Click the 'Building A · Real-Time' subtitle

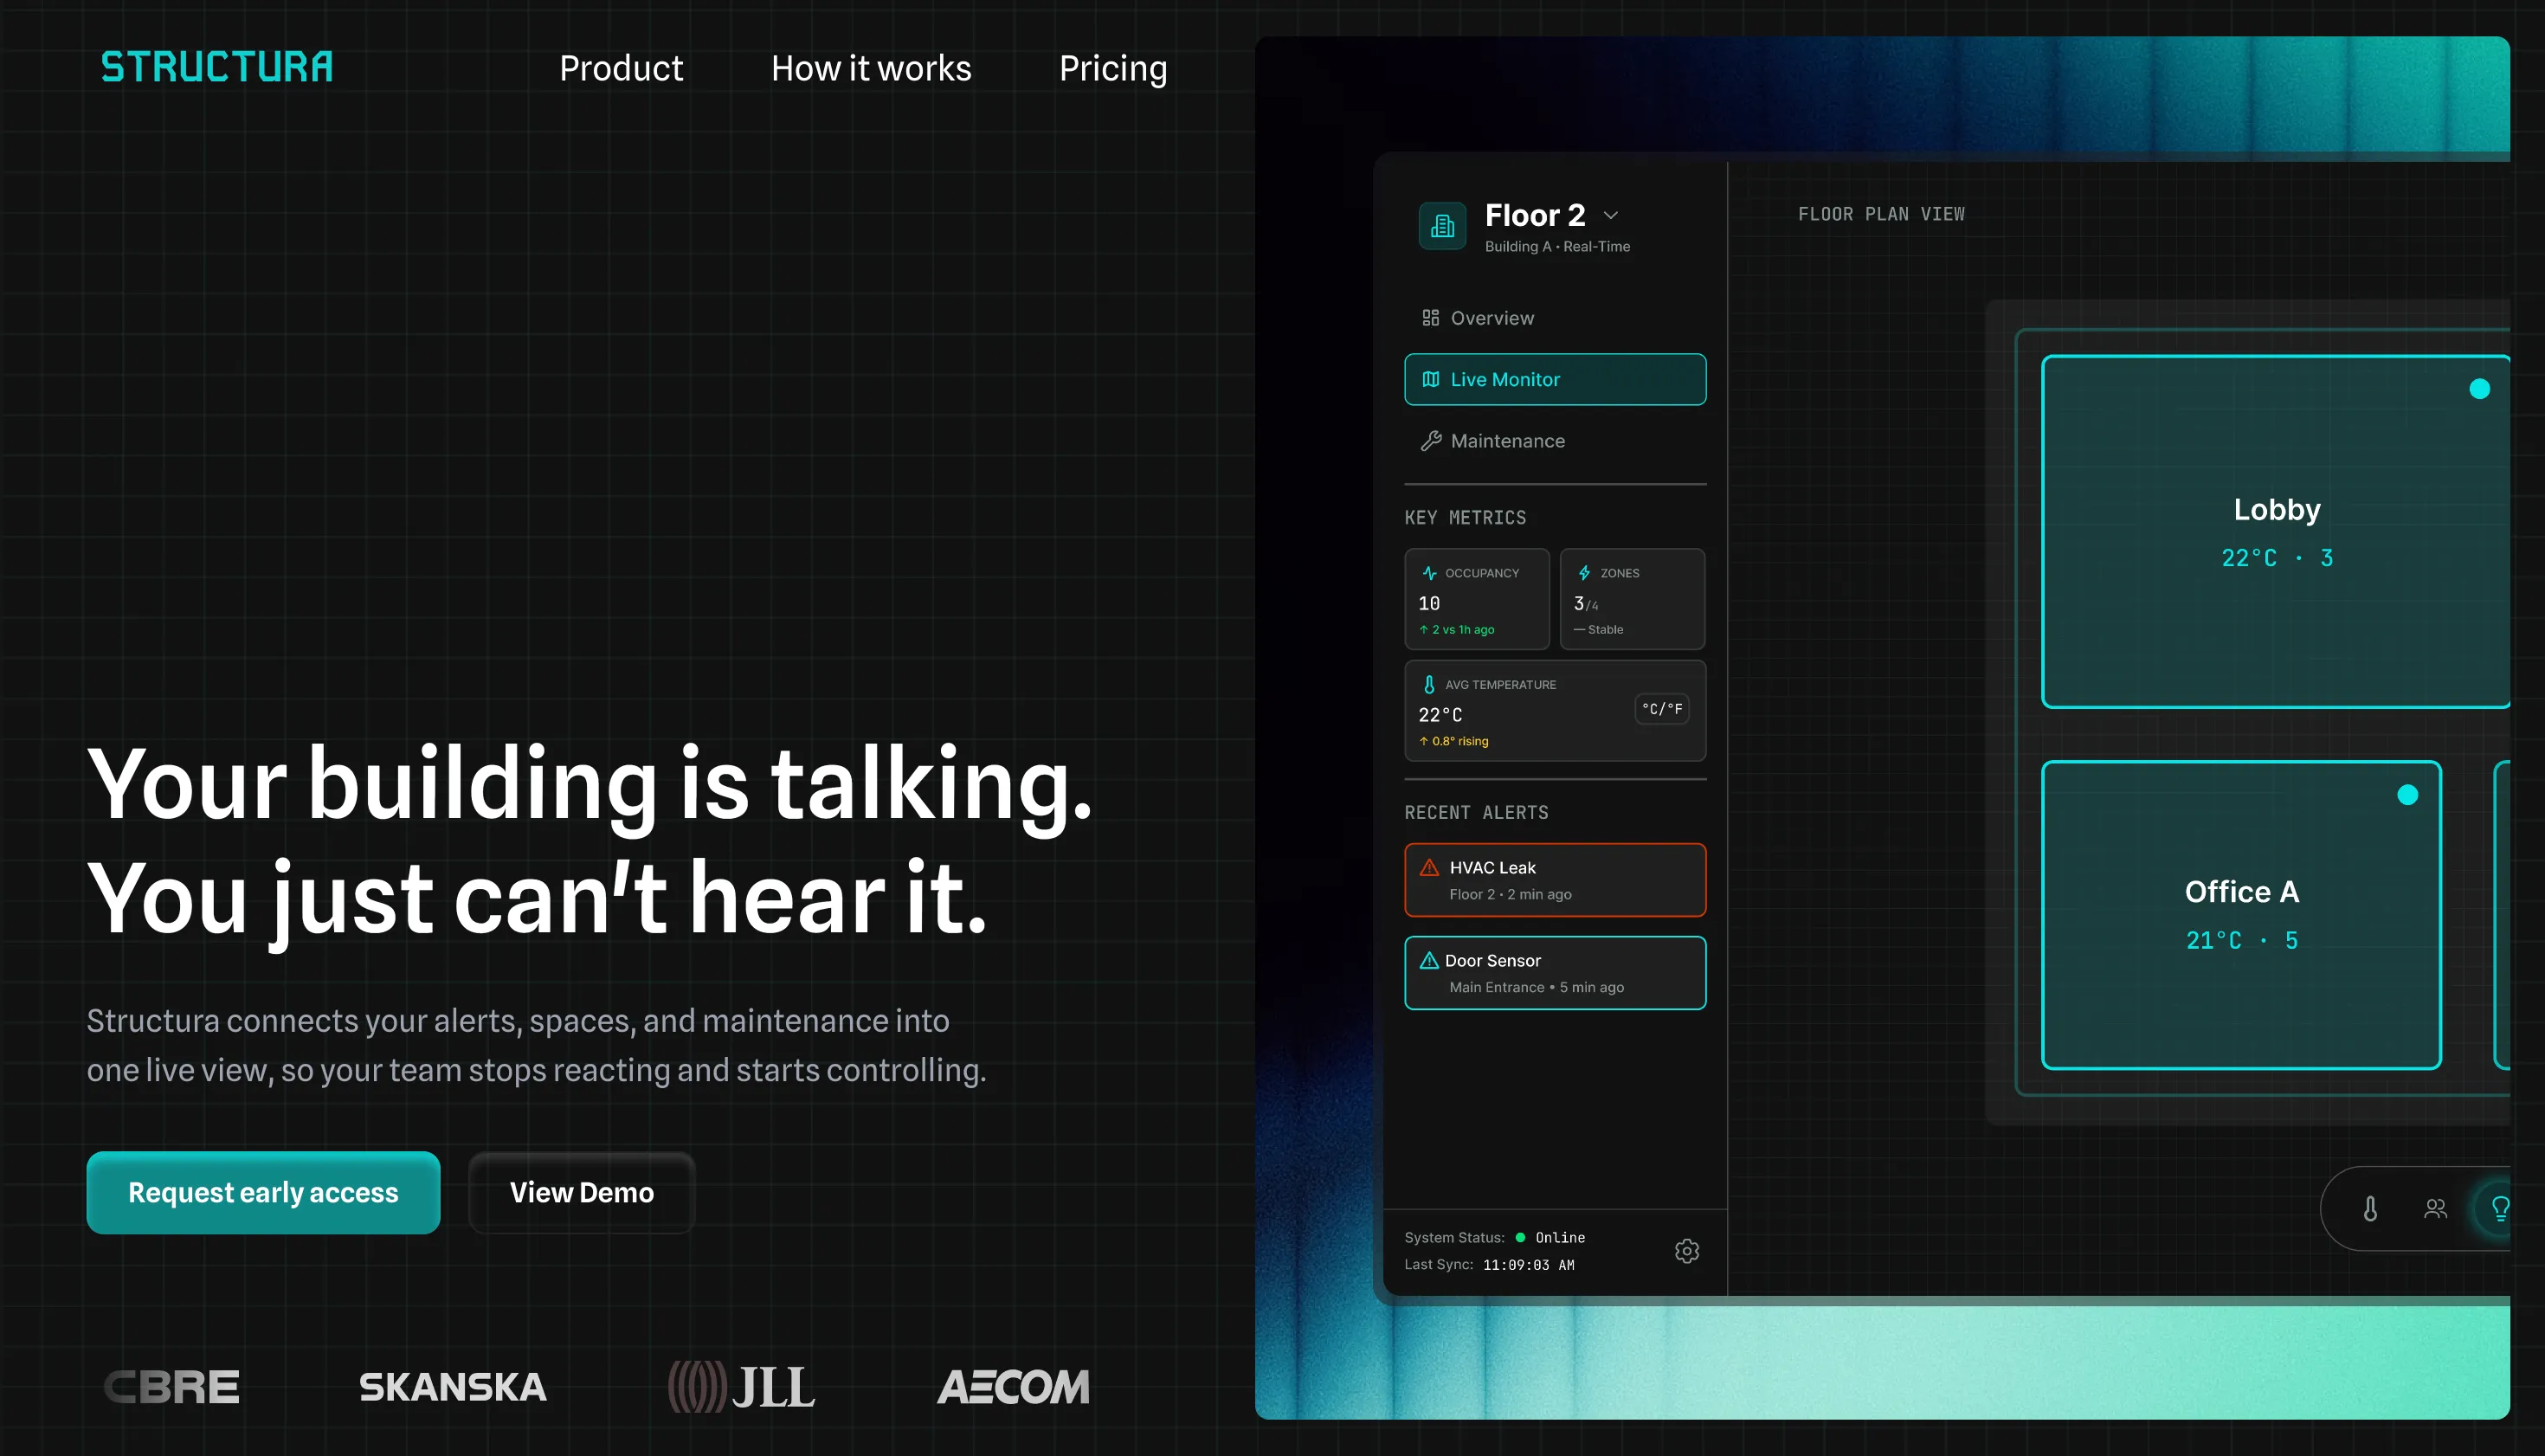click(x=1557, y=246)
